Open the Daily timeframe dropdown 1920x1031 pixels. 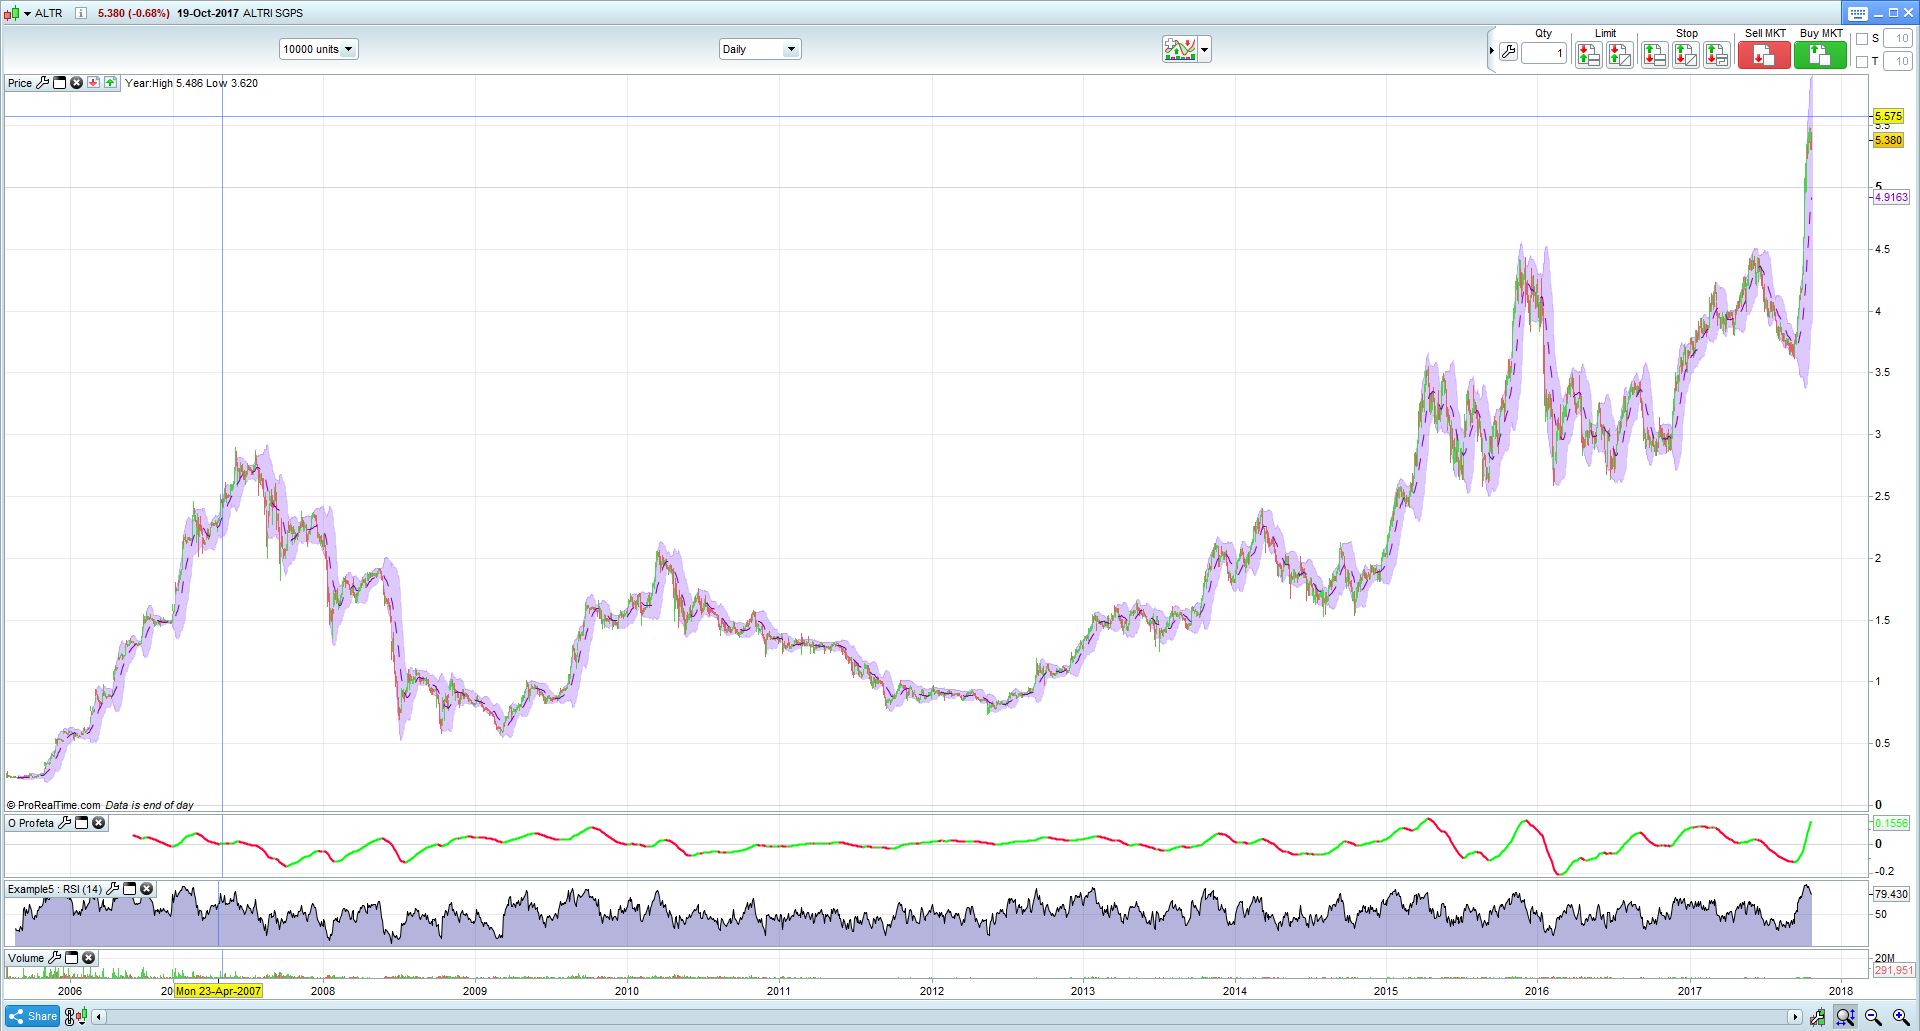tap(760, 49)
